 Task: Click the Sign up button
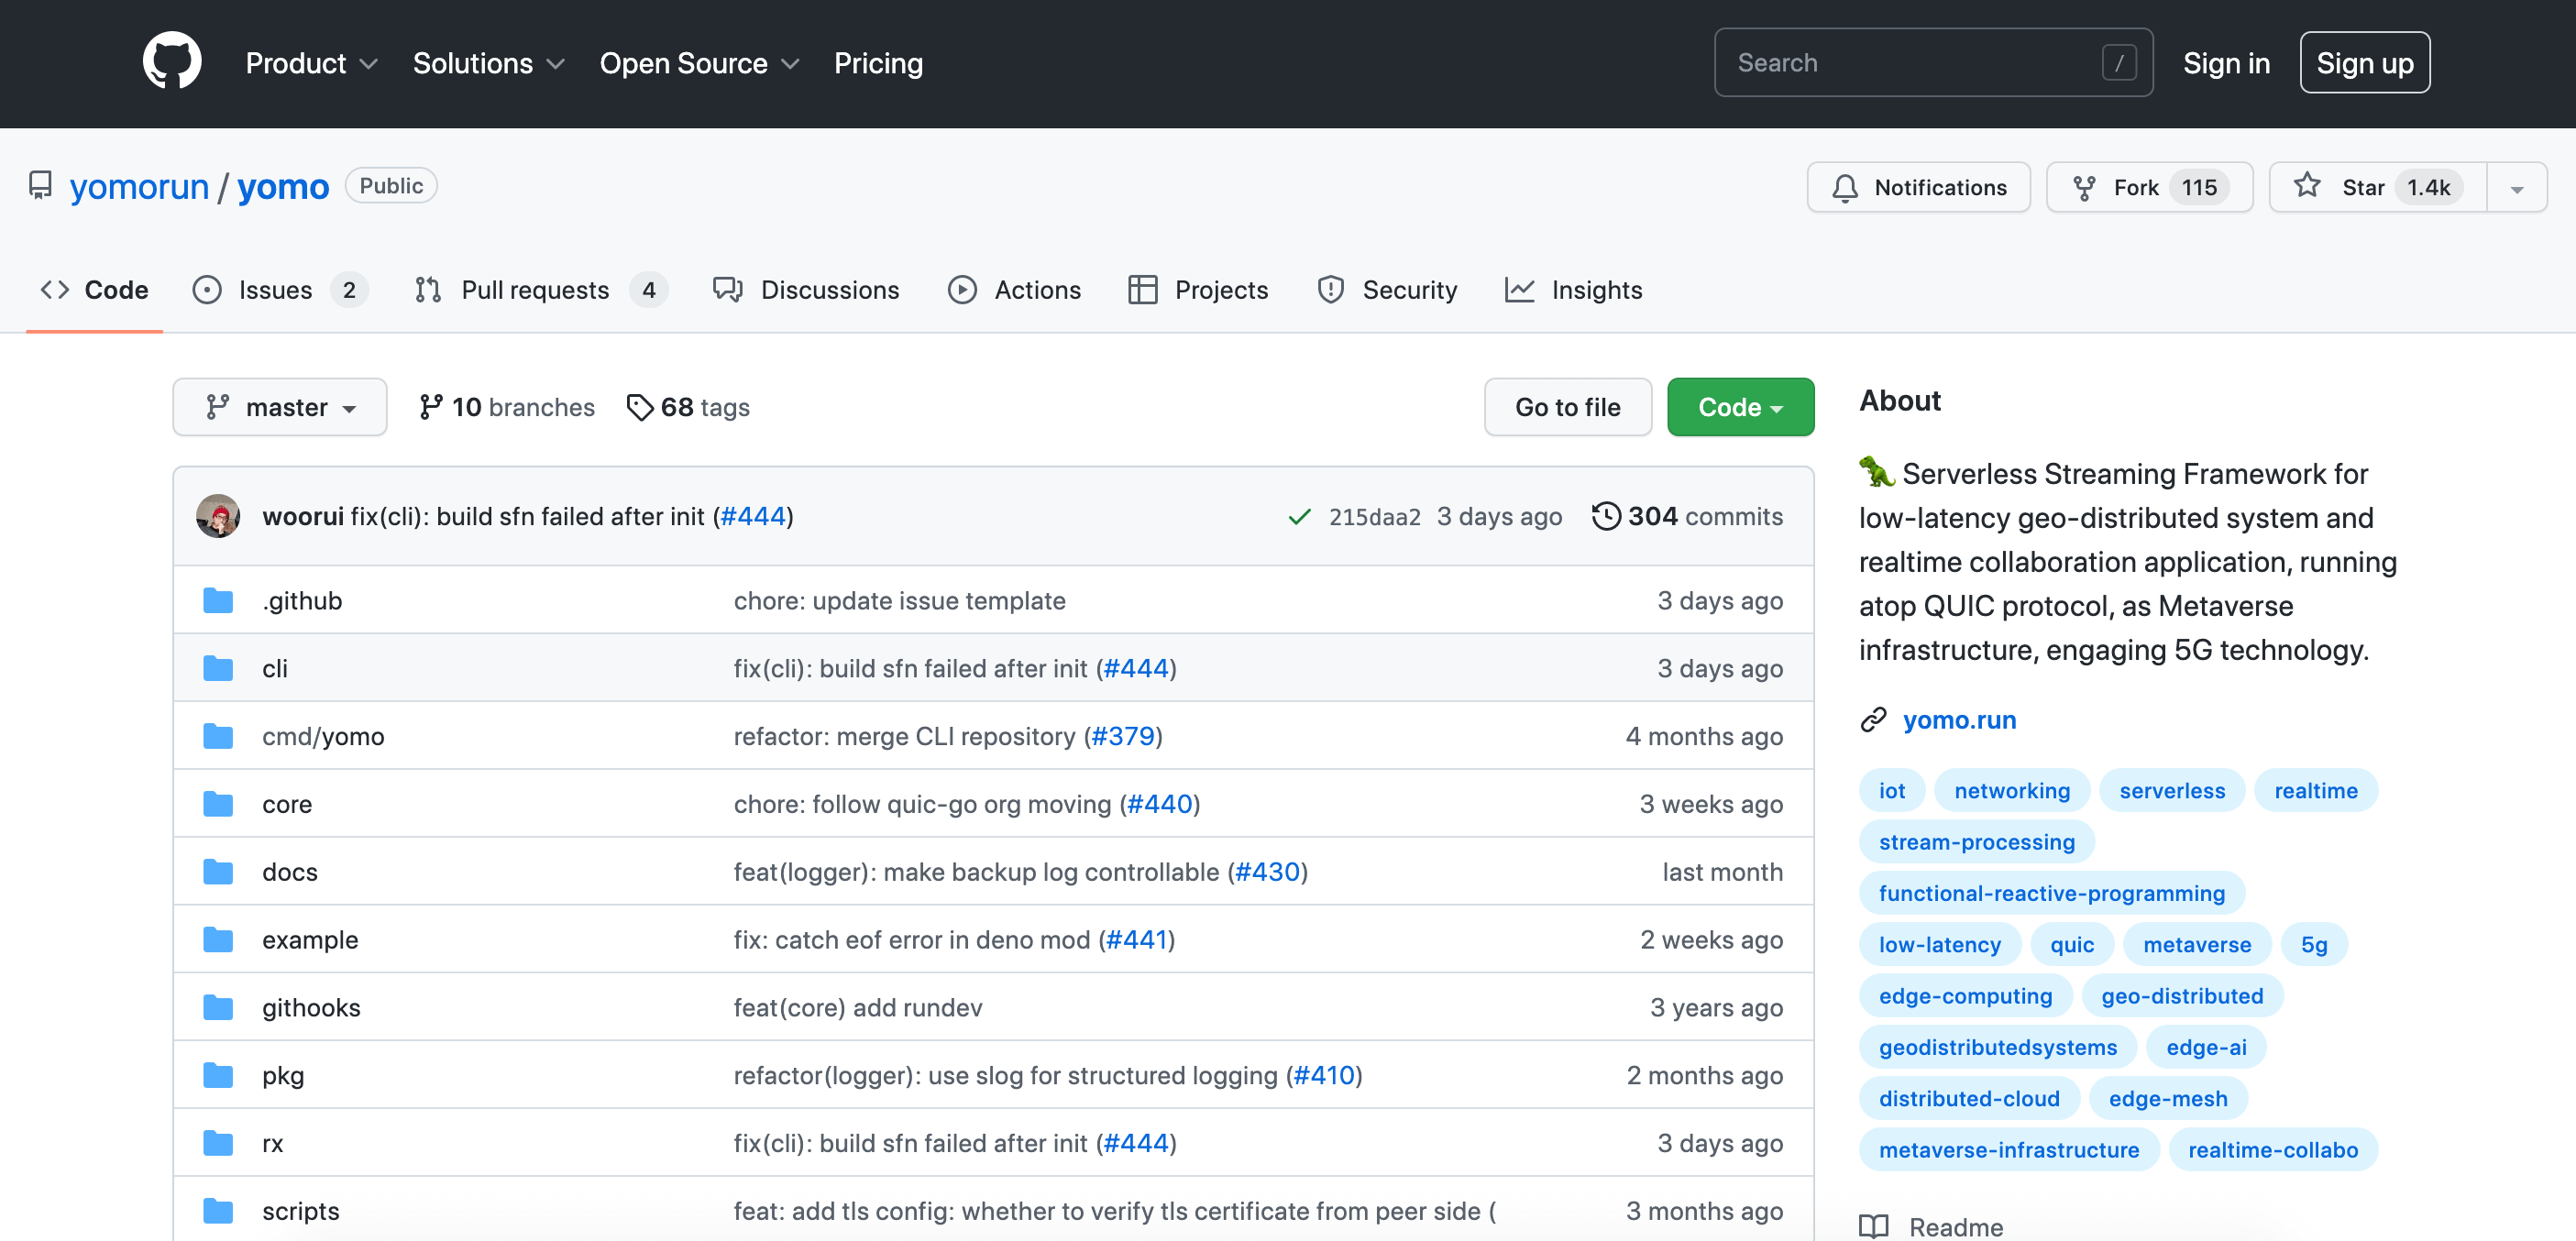pos(2364,63)
